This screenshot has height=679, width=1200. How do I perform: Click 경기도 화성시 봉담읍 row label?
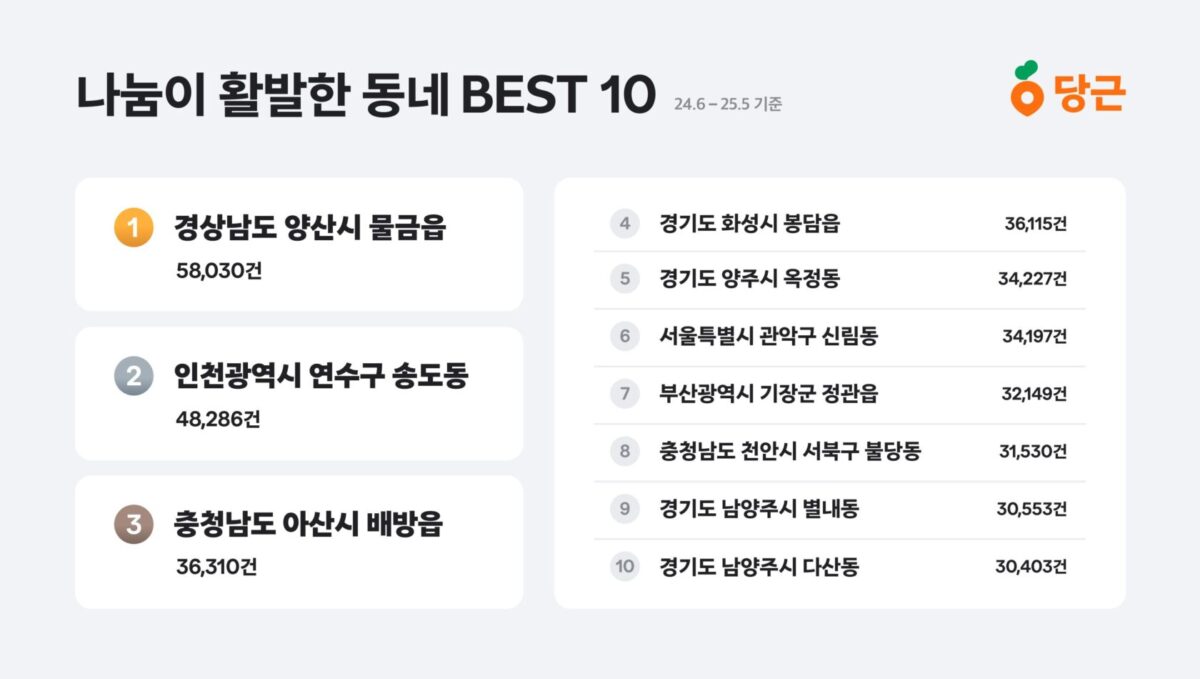[750, 223]
